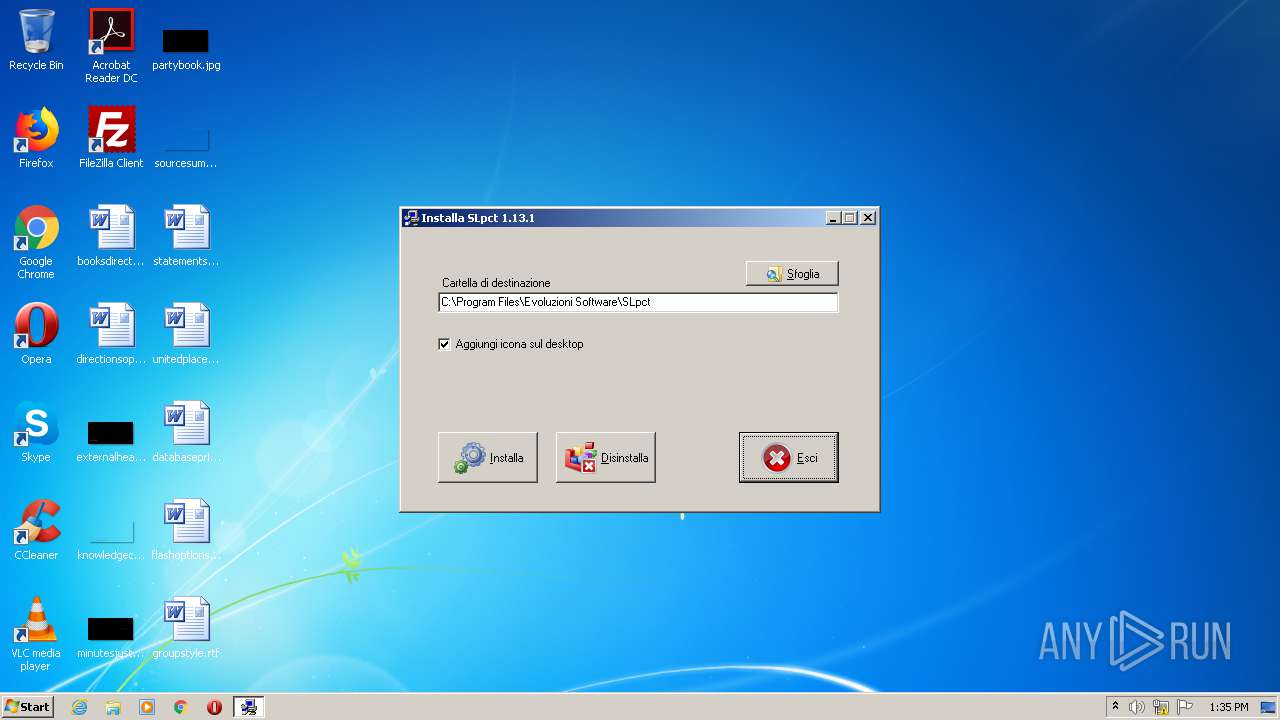The height and width of the screenshot is (720, 1280).
Task: Open Opera from taskbar
Action: tap(215, 707)
